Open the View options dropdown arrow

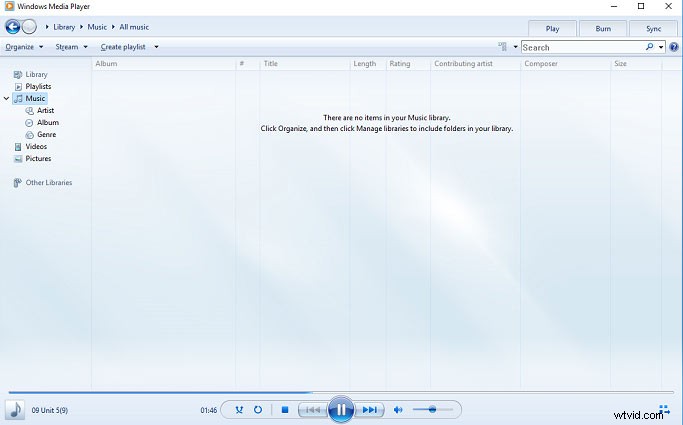tap(515, 47)
